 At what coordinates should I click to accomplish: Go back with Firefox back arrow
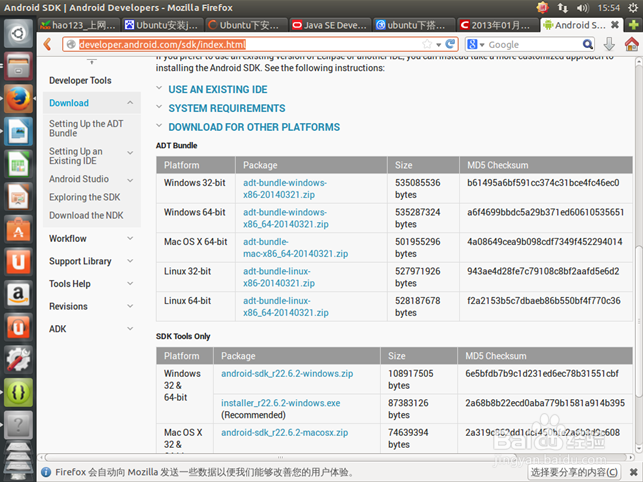48,44
